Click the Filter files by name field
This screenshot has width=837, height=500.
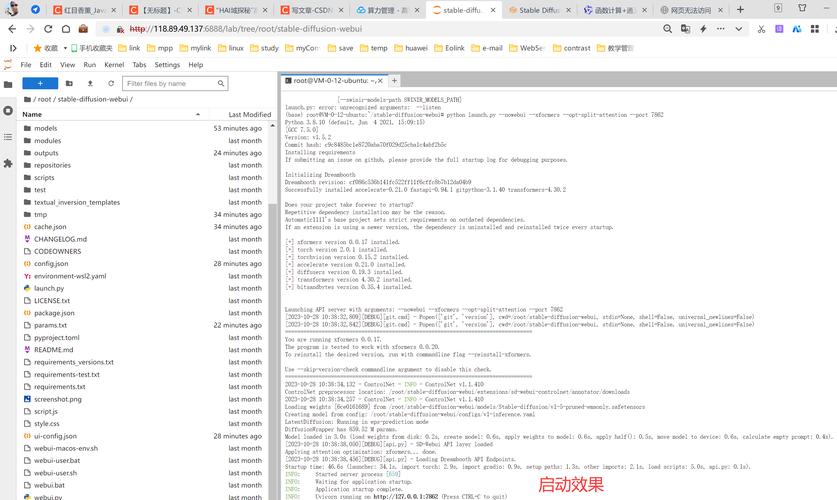pos(175,83)
